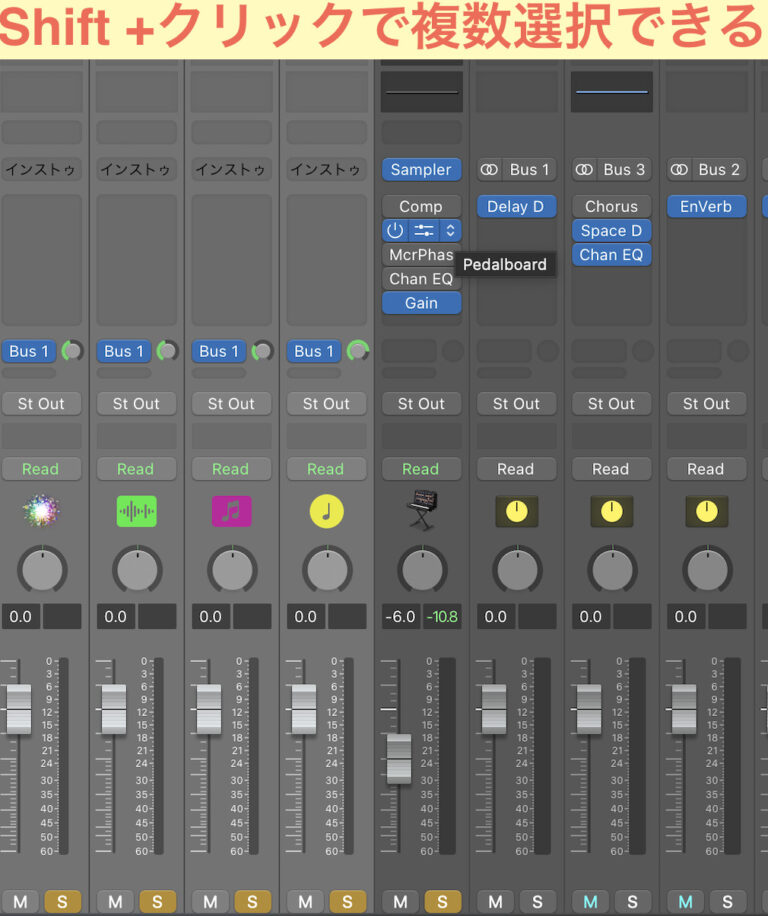Mute the sparkle-icon channel strip

pyautogui.click(x=20, y=902)
